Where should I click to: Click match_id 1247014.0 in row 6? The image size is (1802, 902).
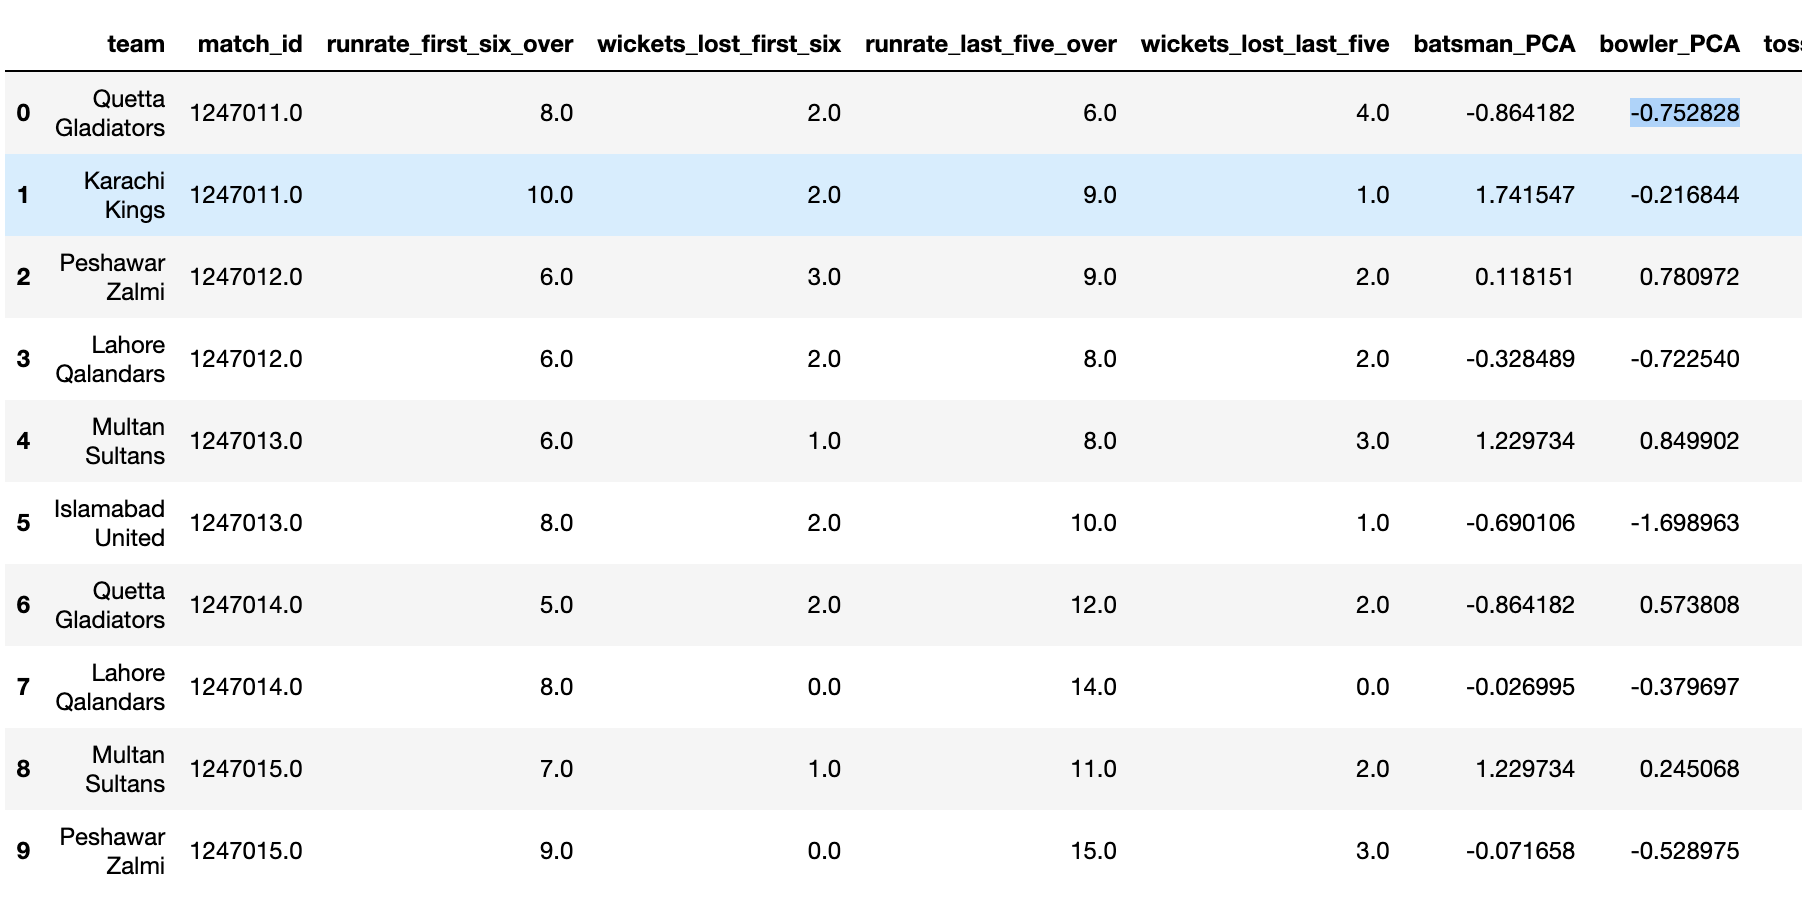[x=246, y=605]
